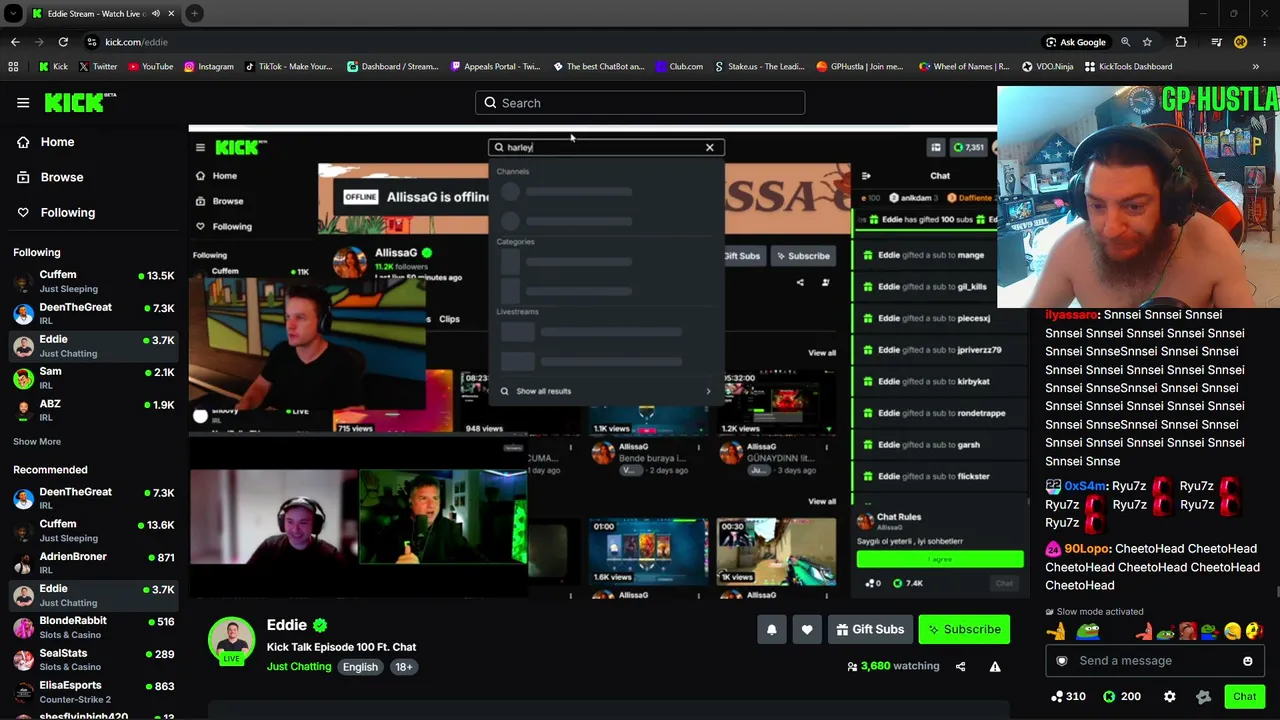Share the stream using the share icon

(960, 666)
